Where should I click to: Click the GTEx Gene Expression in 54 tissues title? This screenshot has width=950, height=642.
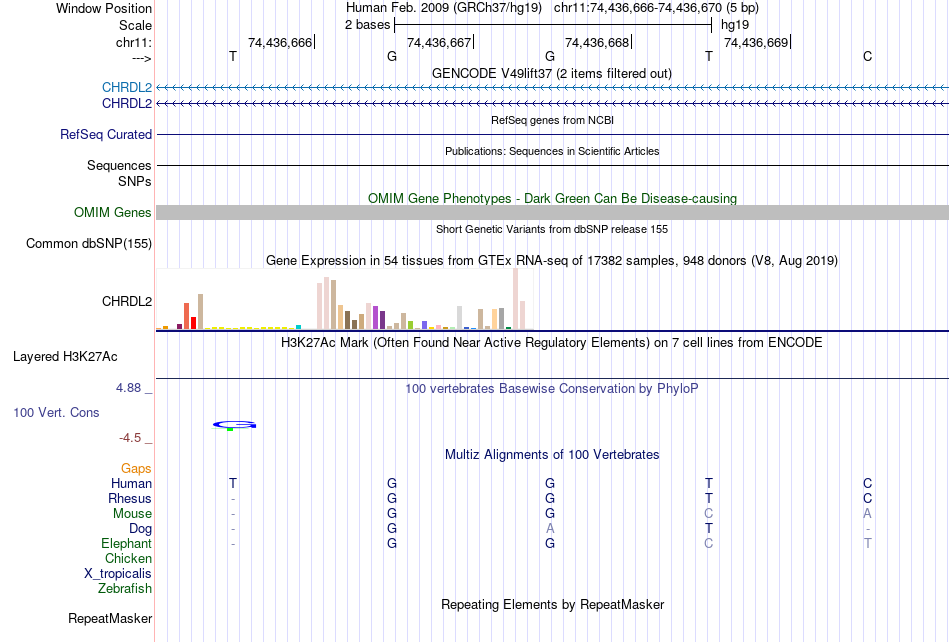[x=552, y=260]
